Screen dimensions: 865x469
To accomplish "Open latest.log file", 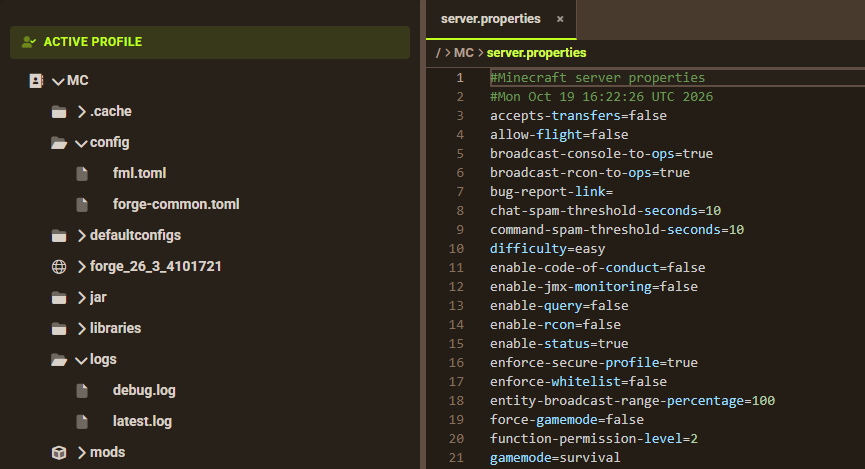I will pyautogui.click(x=142, y=421).
